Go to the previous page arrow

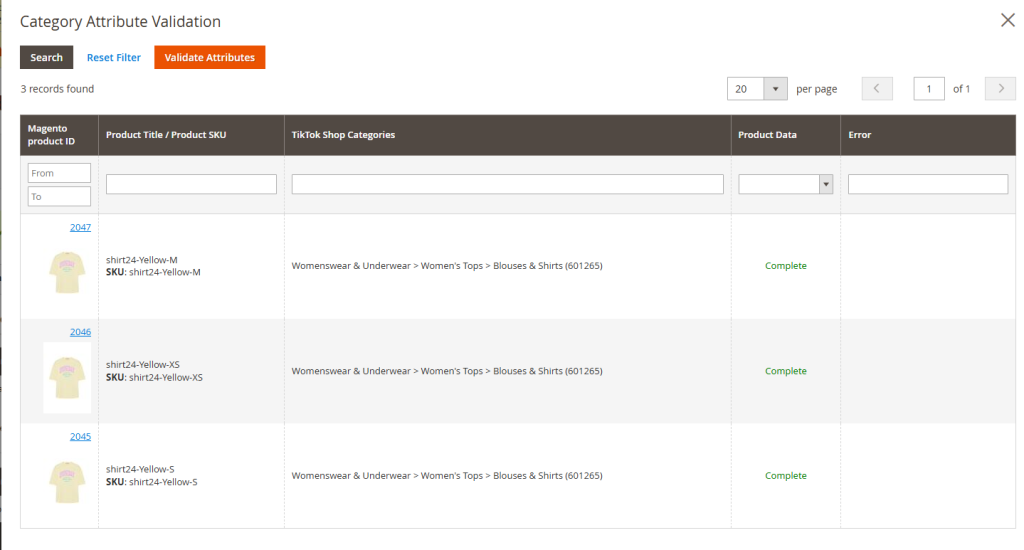(x=877, y=89)
